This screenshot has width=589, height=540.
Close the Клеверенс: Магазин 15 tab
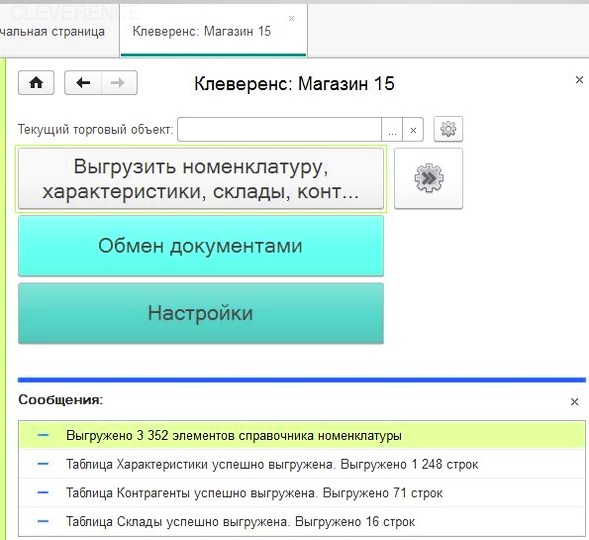(x=291, y=18)
